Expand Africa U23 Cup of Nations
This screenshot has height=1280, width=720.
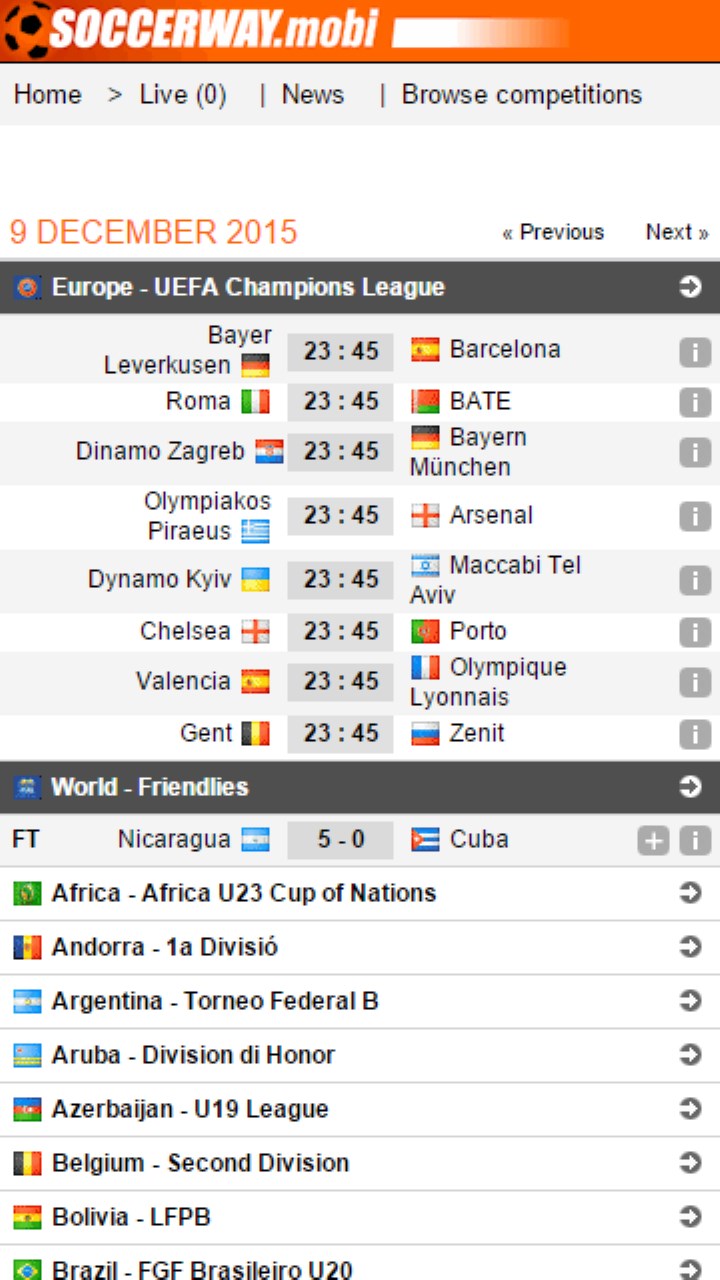click(x=690, y=893)
